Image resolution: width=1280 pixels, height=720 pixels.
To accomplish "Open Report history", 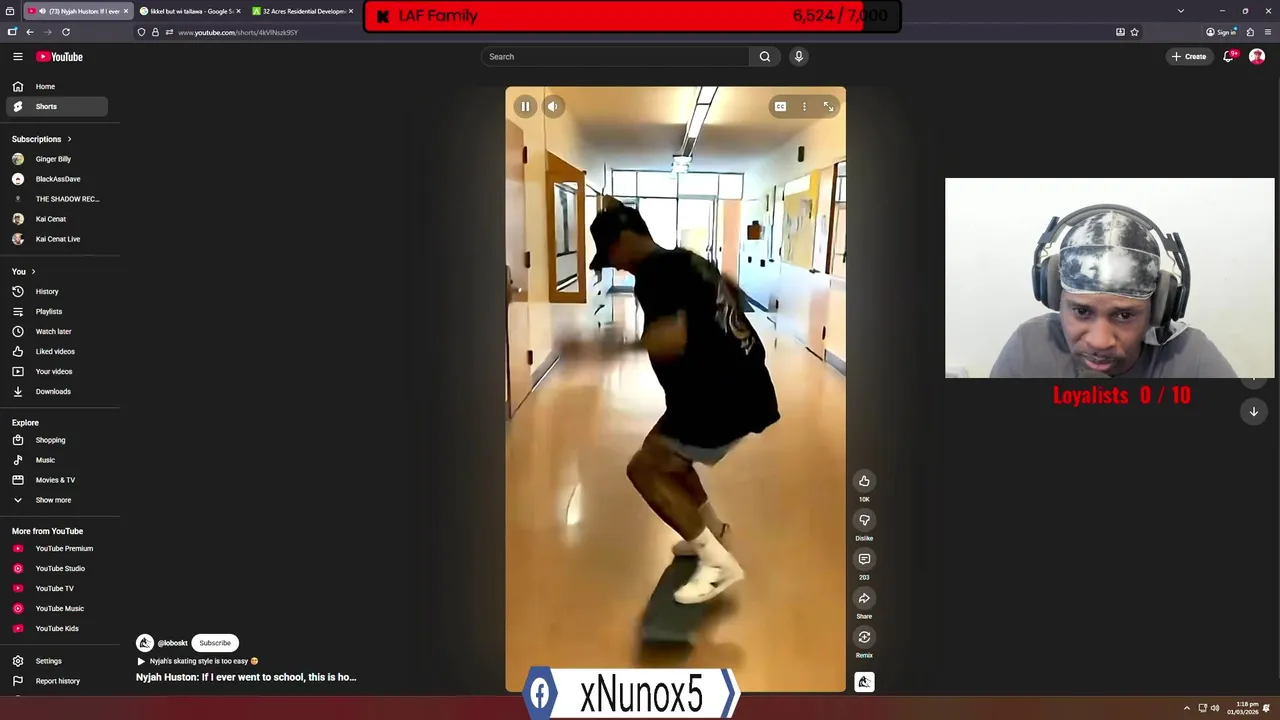I will coord(57,681).
